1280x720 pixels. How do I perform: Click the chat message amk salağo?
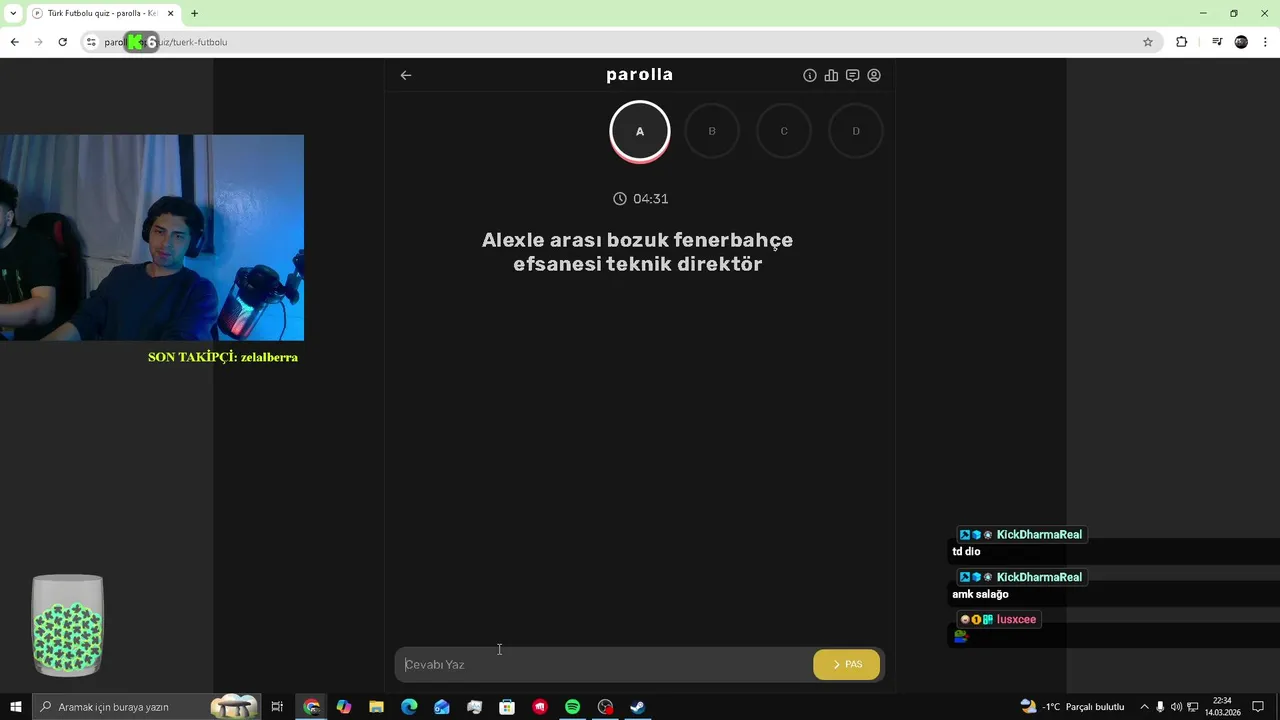[x=980, y=594]
